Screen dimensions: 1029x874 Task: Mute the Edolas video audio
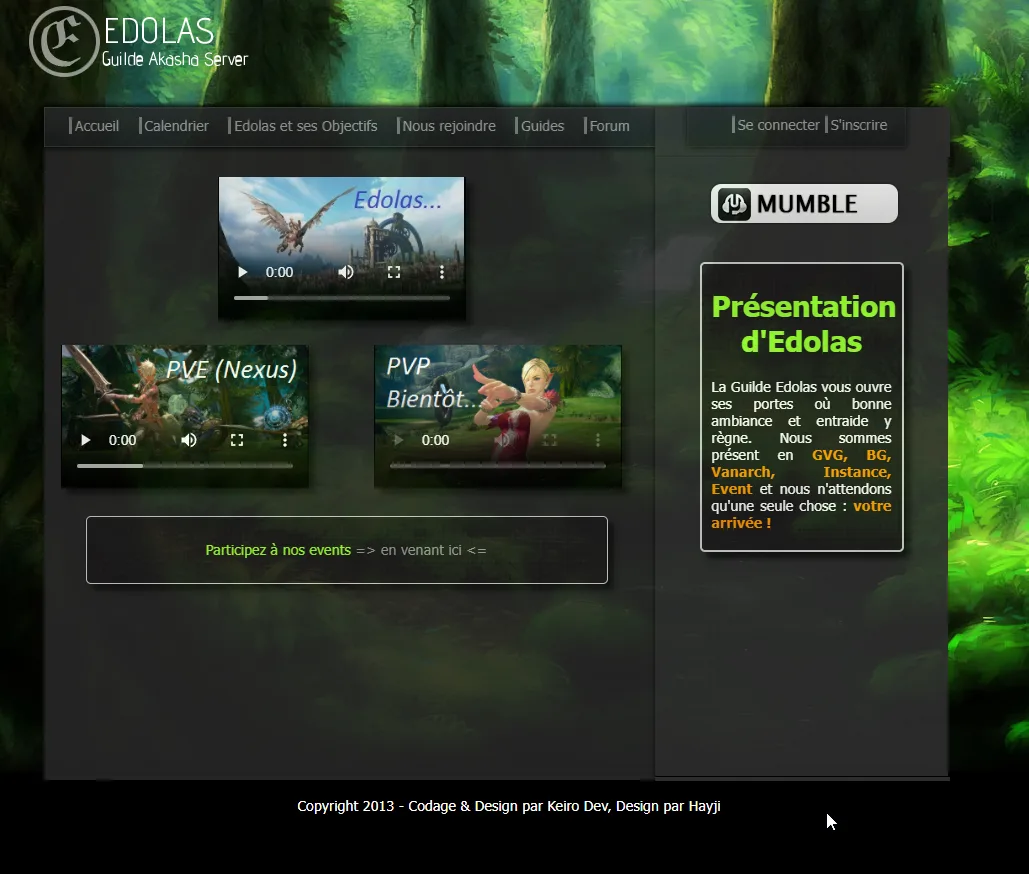pos(346,271)
